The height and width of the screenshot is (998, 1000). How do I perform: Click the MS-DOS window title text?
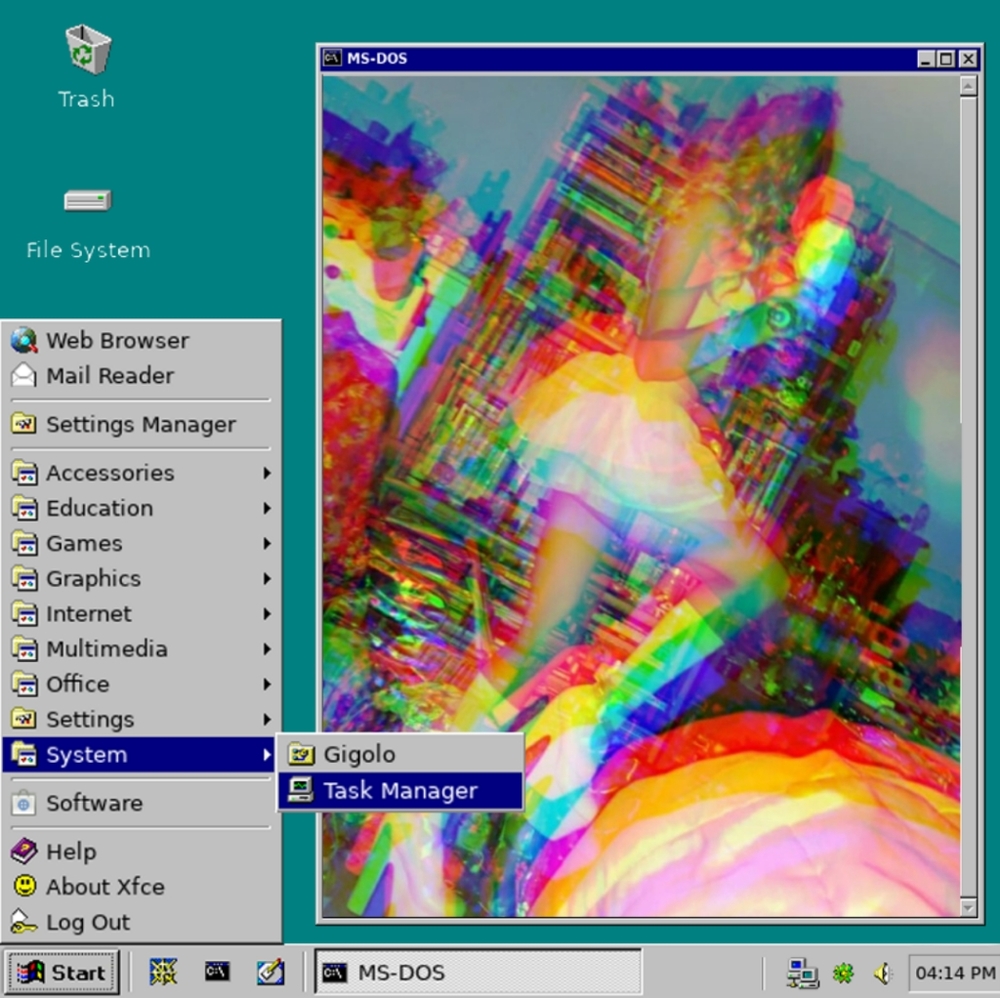[x=377, y=59]
